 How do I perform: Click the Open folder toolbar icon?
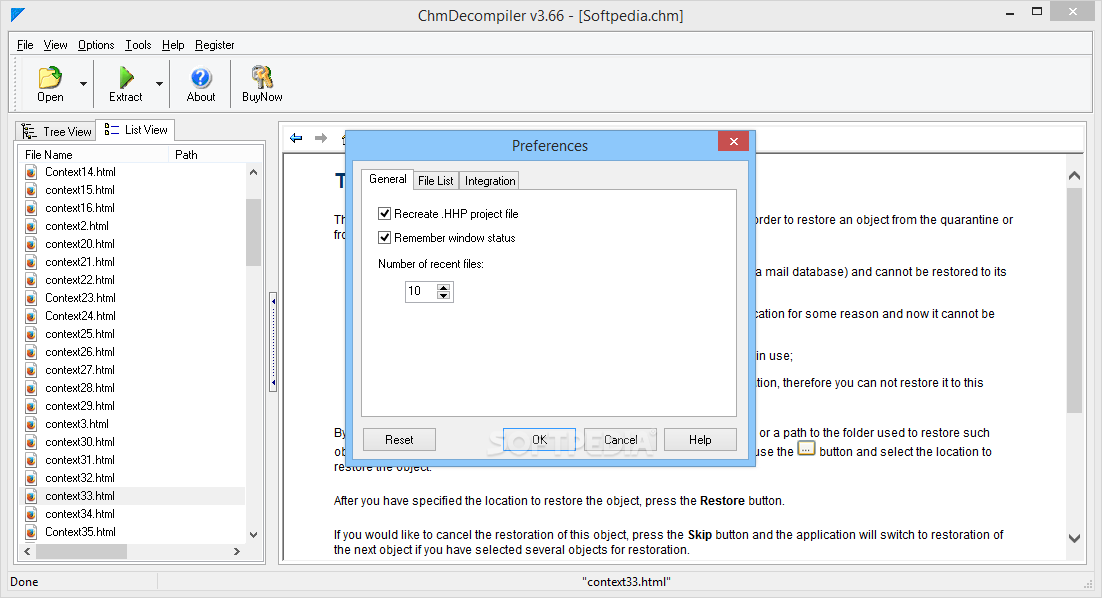50,77
